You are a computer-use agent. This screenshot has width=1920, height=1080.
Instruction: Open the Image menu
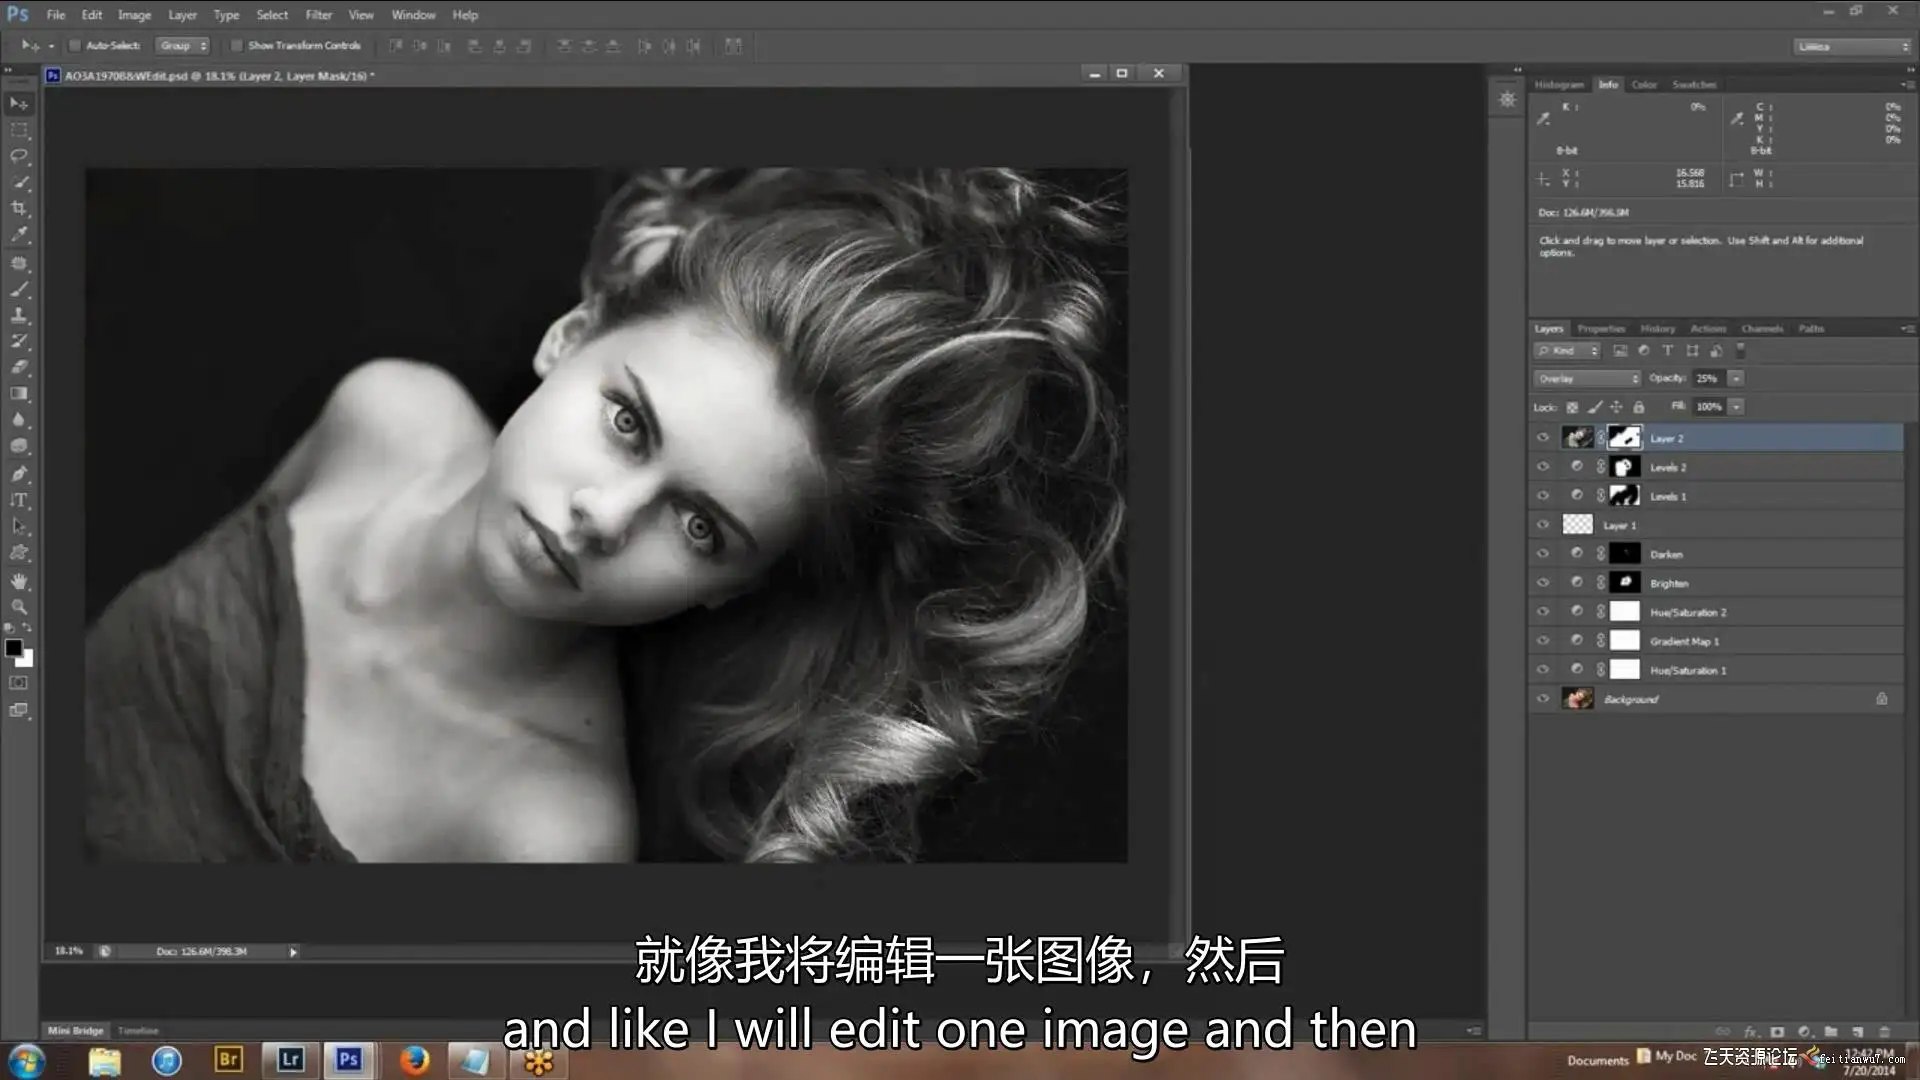[x=134, y=15]
